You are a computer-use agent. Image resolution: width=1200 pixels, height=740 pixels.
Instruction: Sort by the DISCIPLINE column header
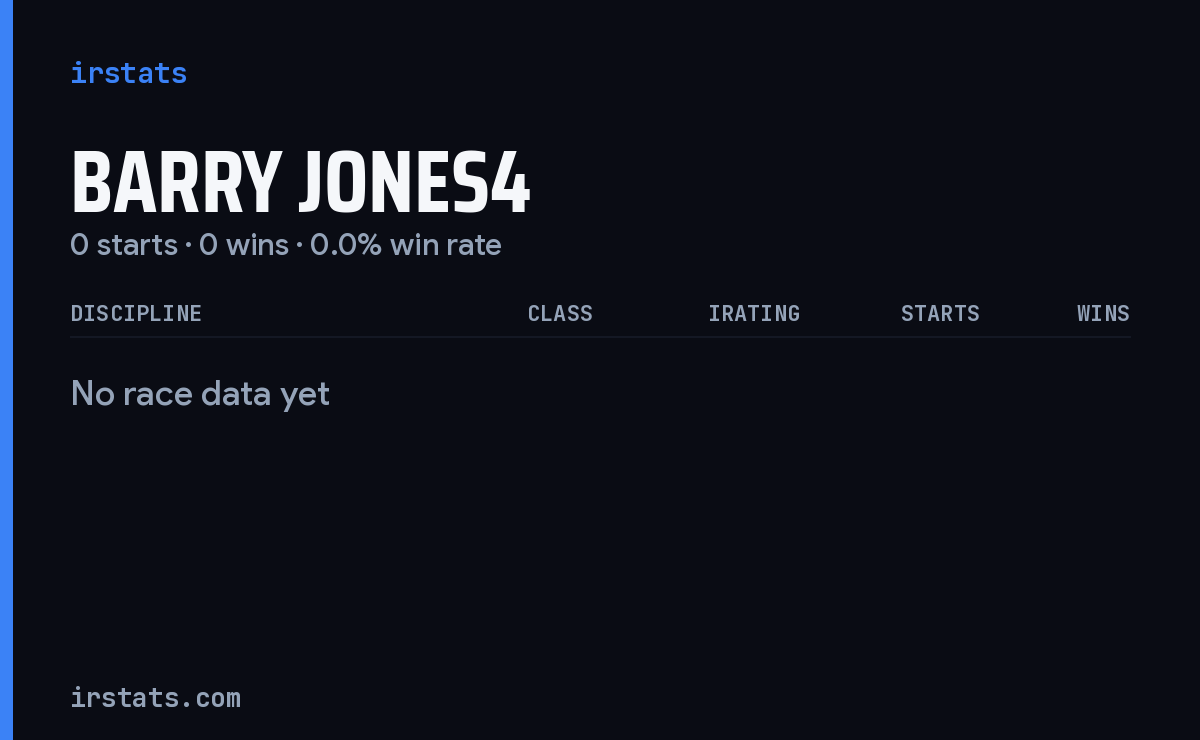pos(136,313)
